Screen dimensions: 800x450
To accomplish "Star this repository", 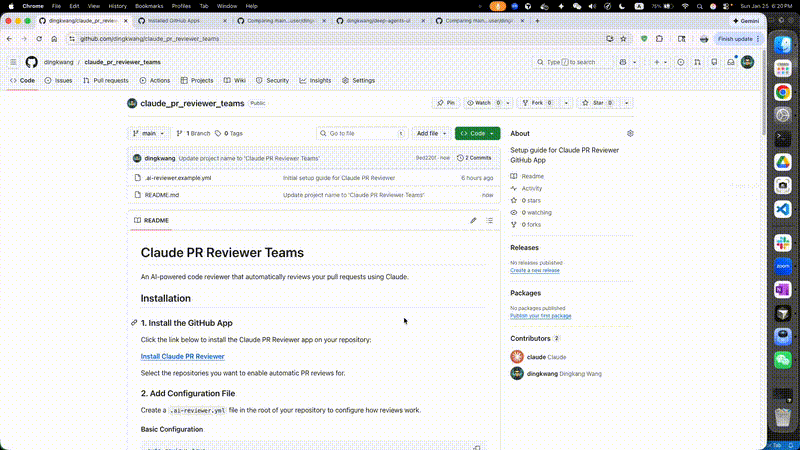I will point(598,103).
